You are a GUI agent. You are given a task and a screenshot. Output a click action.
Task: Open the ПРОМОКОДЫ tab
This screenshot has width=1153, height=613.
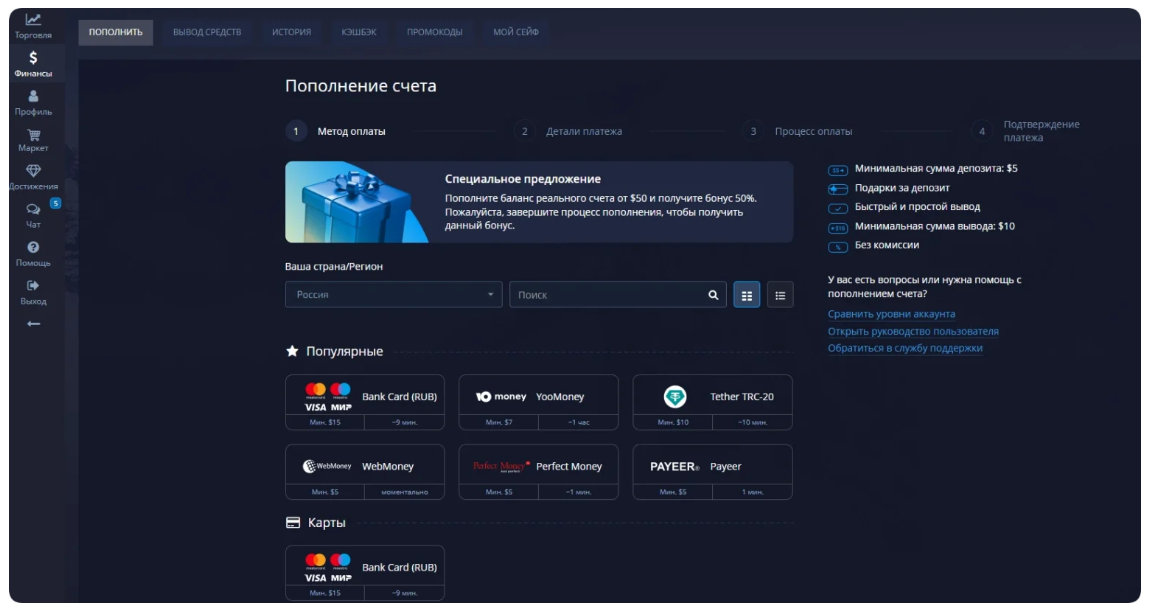pyautogui.click(x=435, y=32)
